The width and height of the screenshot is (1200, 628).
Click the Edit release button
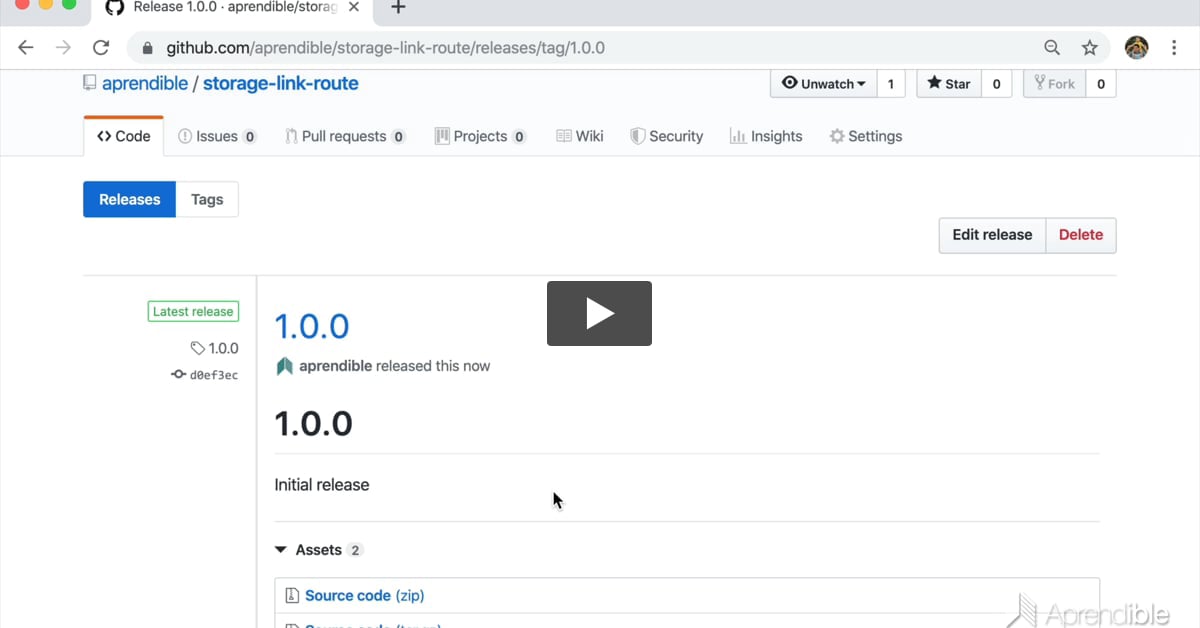(x=992, y=235)
